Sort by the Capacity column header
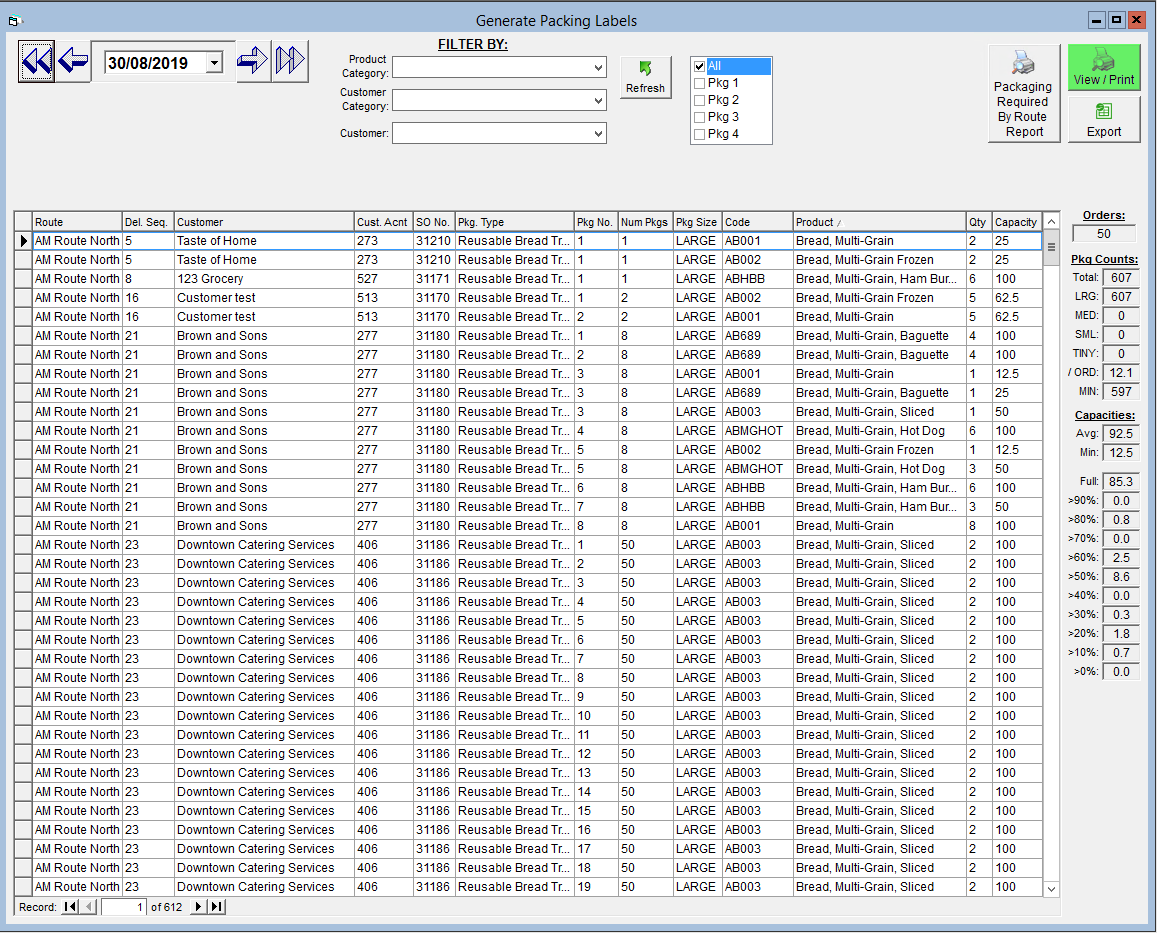Viewport: 1157px width, 934px height. pos(1017,222)
